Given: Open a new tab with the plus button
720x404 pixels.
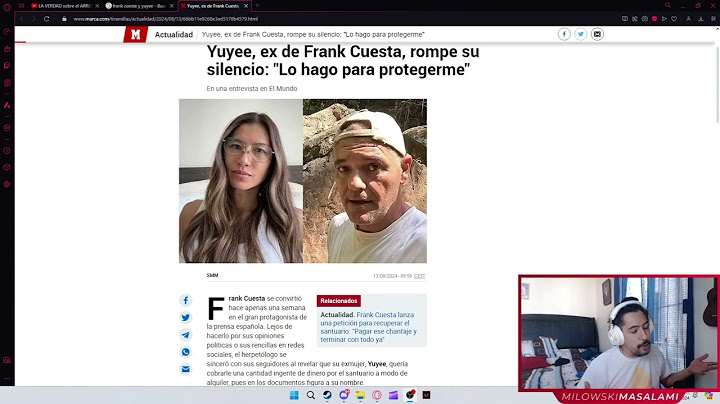Looking at the screenshot, I should click(257, 6).
